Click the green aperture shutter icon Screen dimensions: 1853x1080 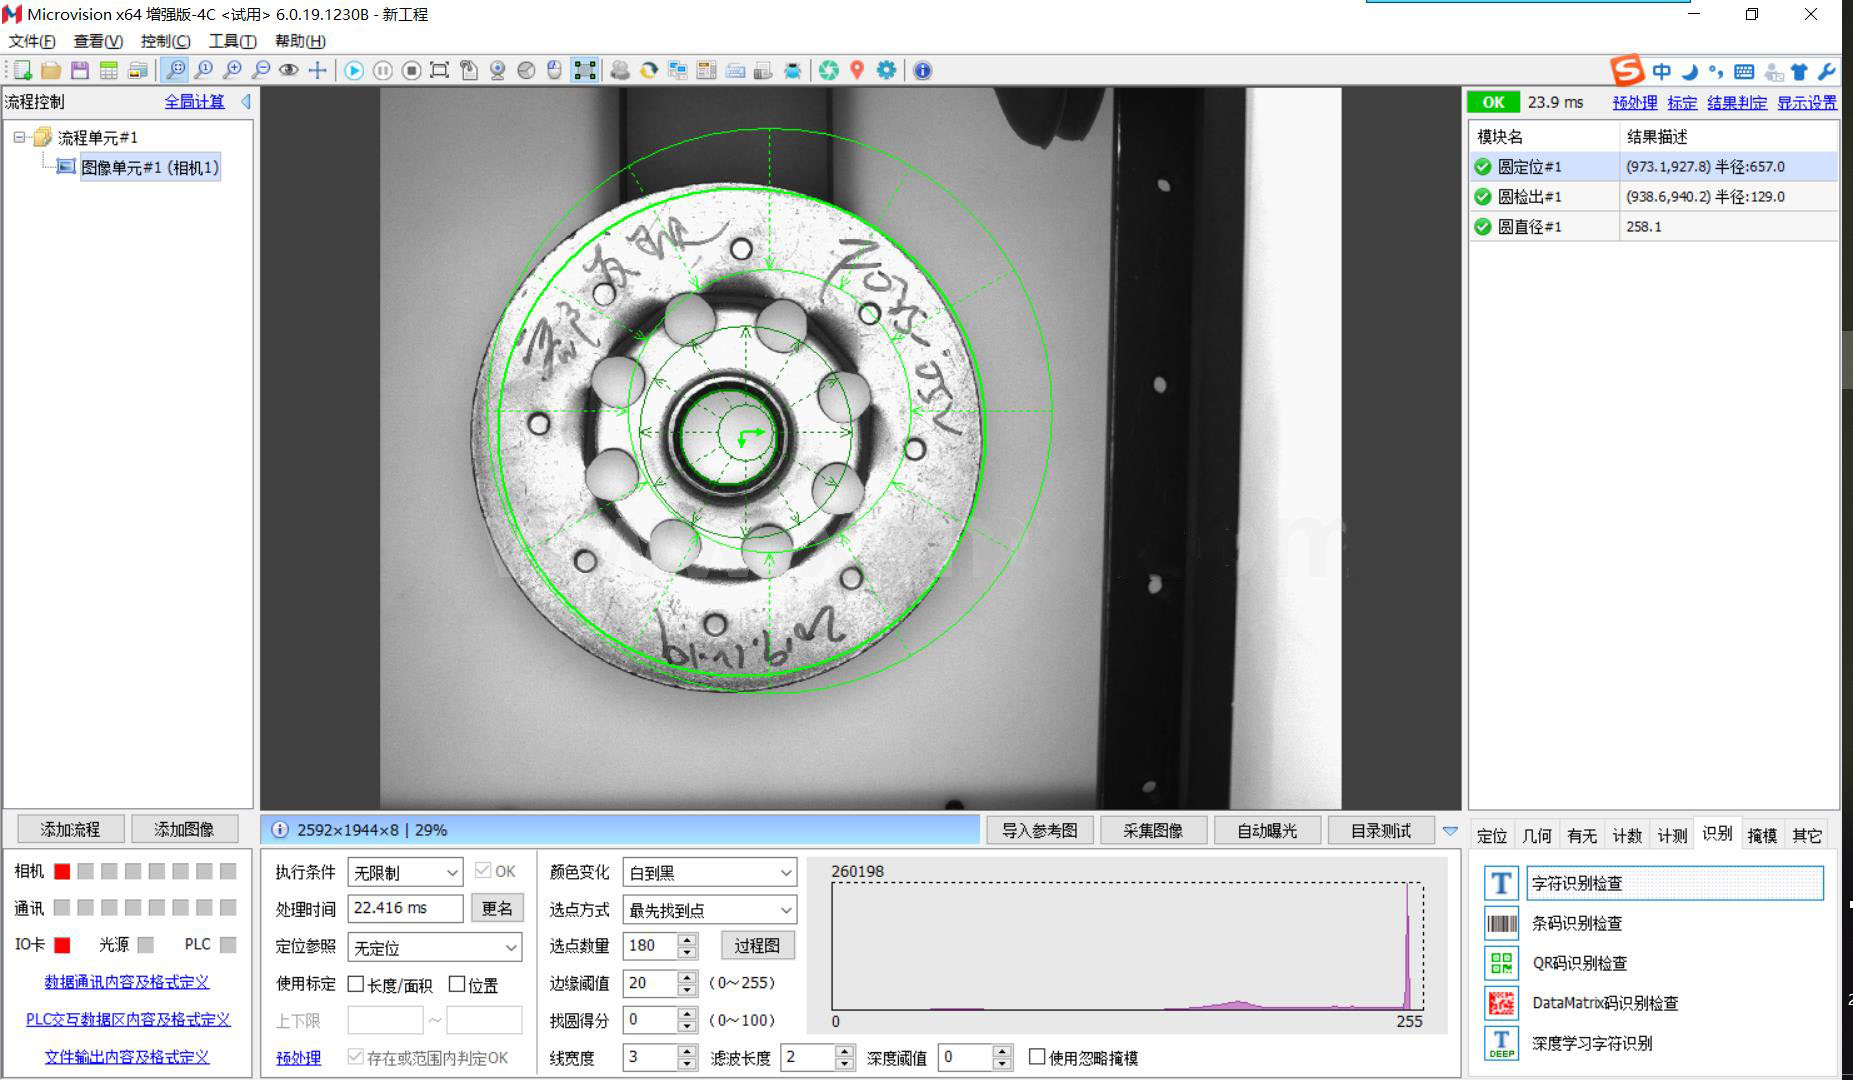click(x=829, y=70)
